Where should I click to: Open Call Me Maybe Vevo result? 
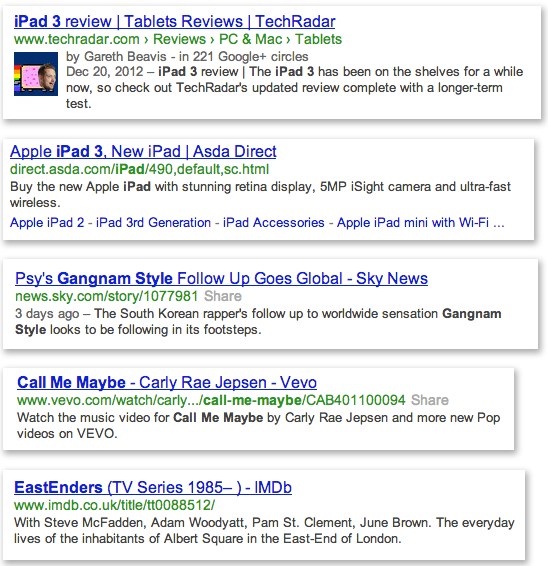pos(167,383)
